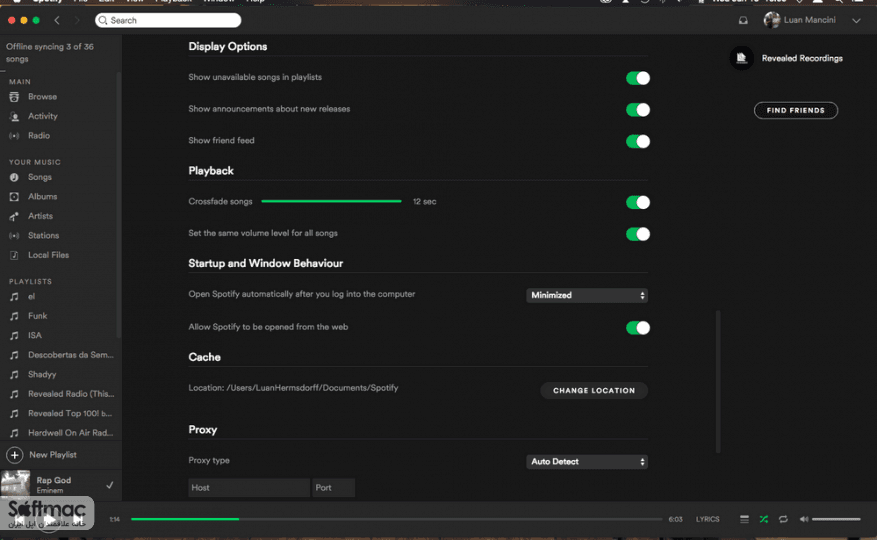
Task: Go forward with the right arrow
Action: pyautogui.click(x=77, y=20)
